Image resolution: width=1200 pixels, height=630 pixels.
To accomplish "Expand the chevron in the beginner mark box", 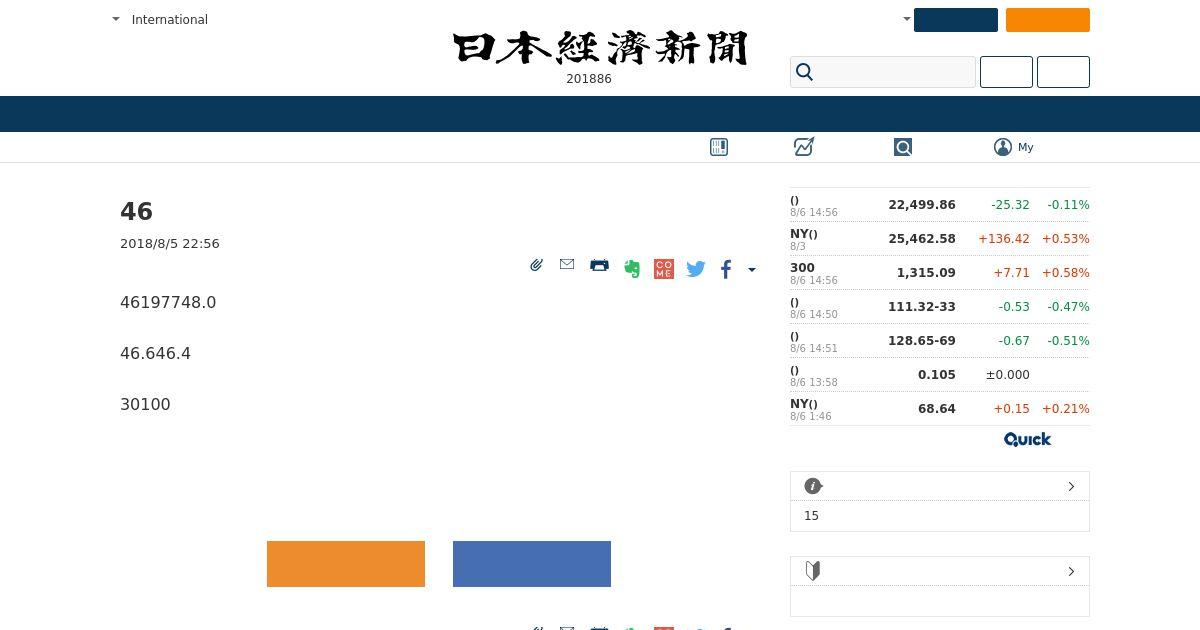I will [1071, 571].
